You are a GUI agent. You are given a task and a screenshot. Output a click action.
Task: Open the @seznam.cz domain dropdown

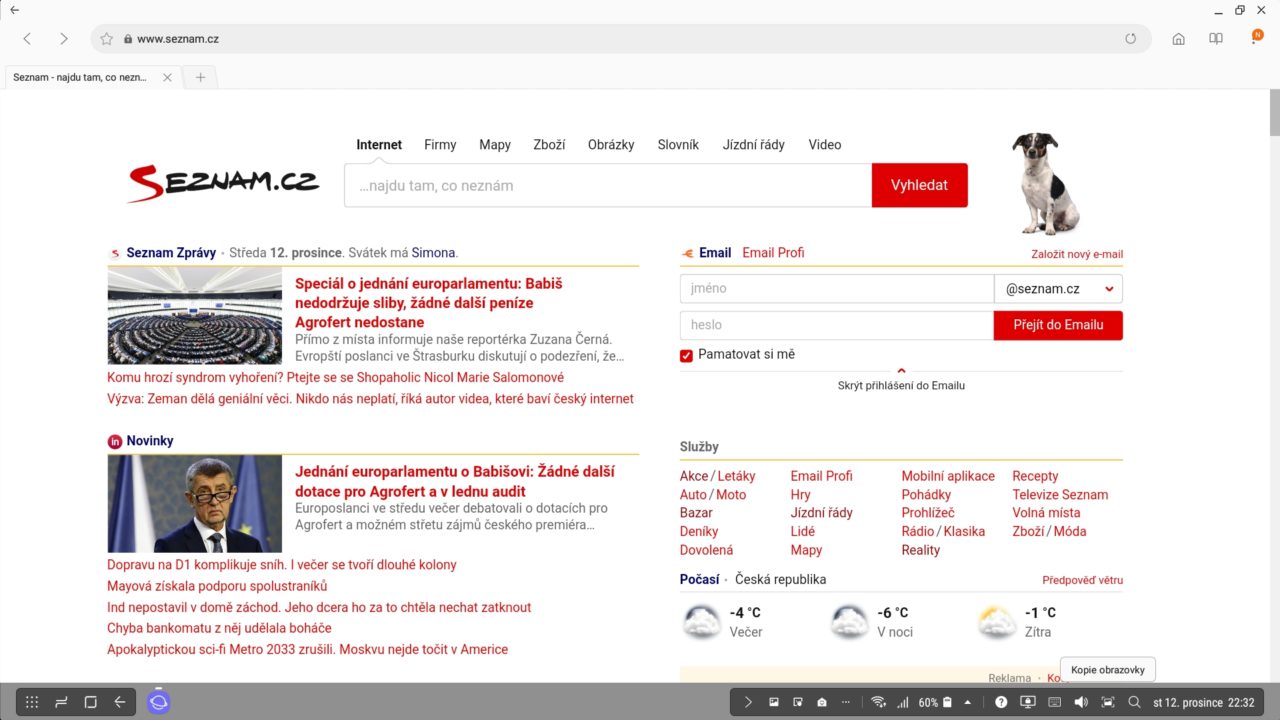(1058, 289)
